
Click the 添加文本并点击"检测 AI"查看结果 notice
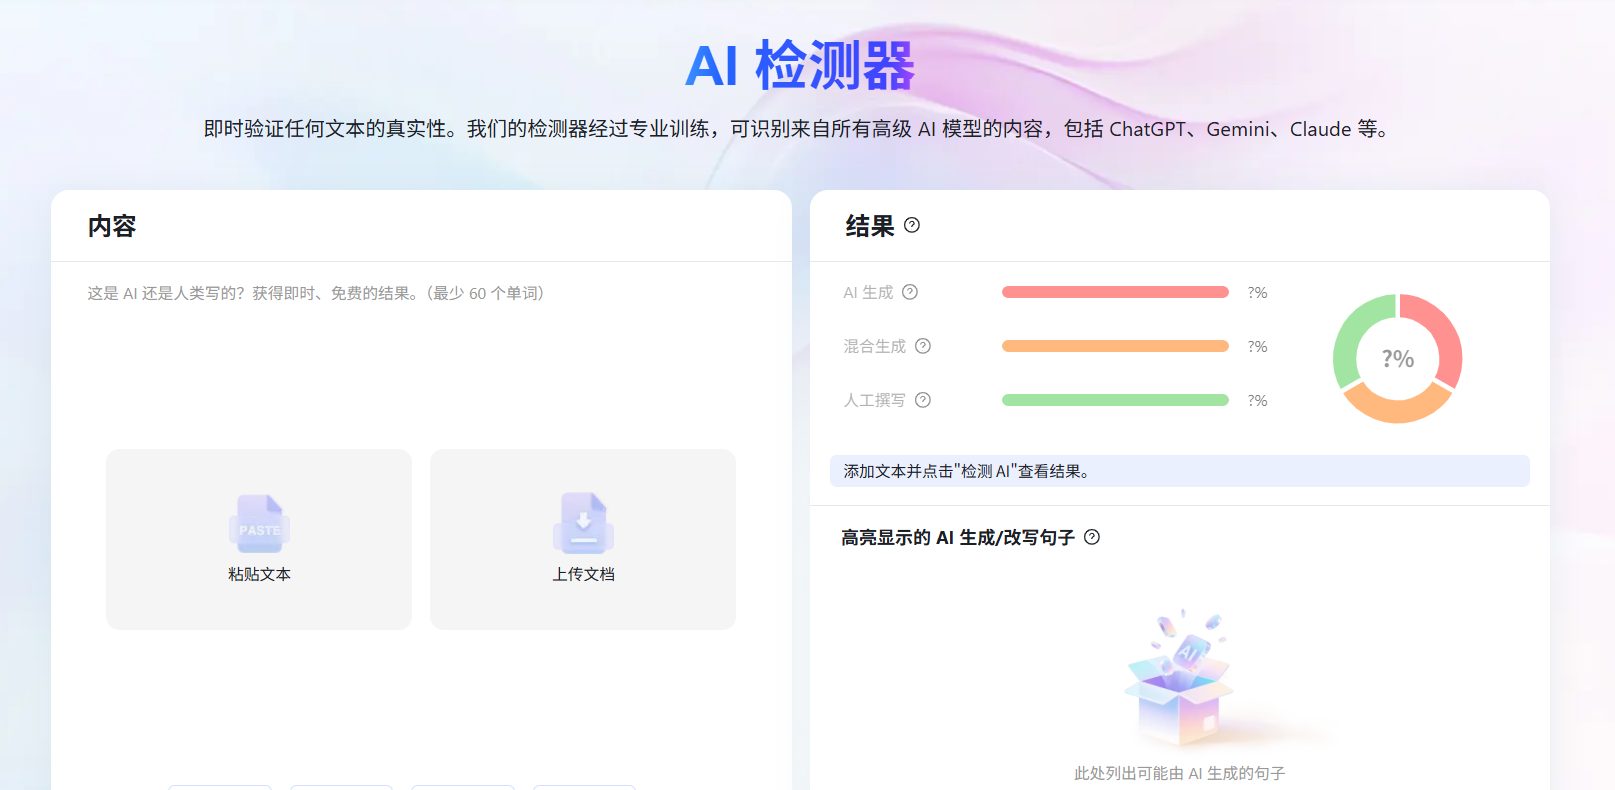(1179, 471)
